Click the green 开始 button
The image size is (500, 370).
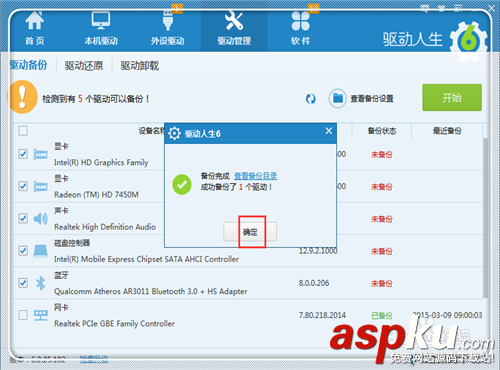452,97
